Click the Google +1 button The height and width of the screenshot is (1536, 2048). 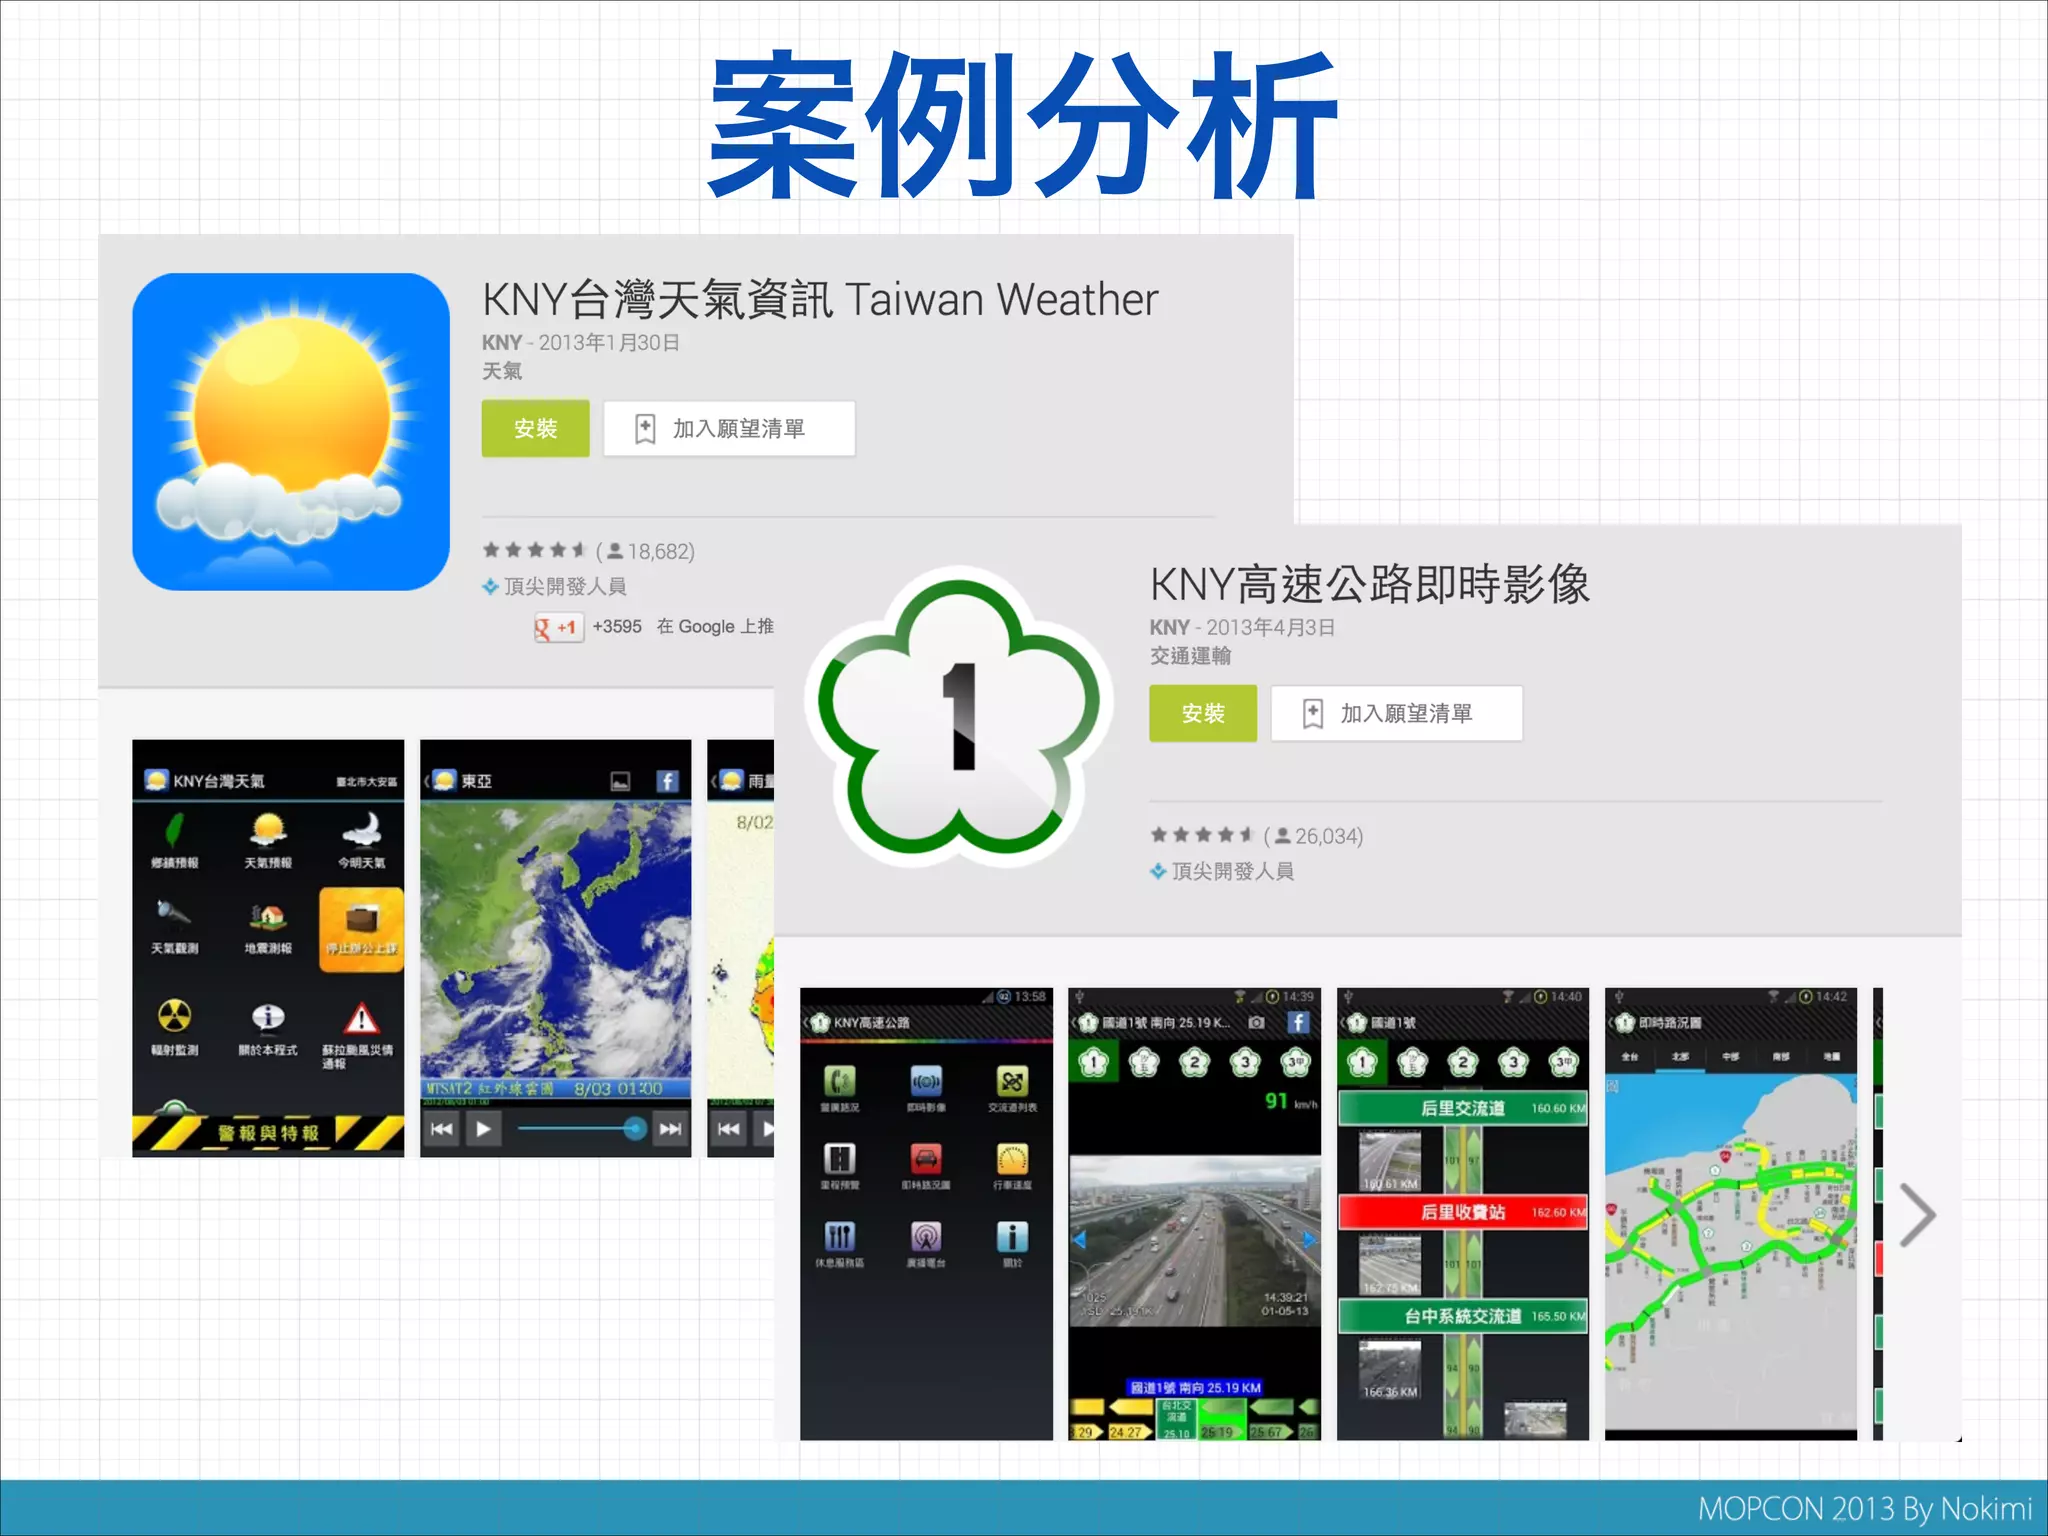[x=558, y=627]
